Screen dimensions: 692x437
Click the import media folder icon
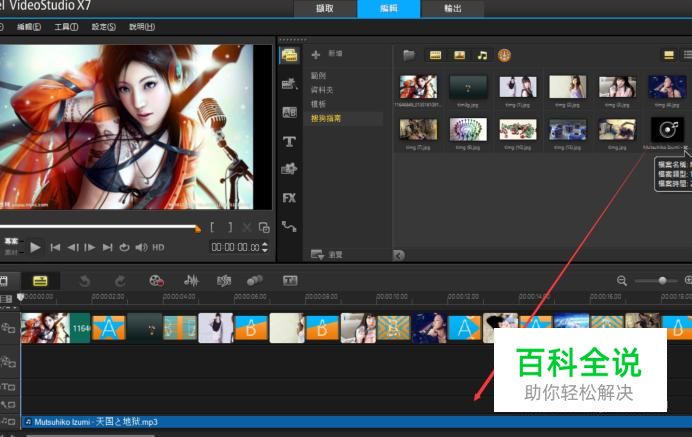409,55
